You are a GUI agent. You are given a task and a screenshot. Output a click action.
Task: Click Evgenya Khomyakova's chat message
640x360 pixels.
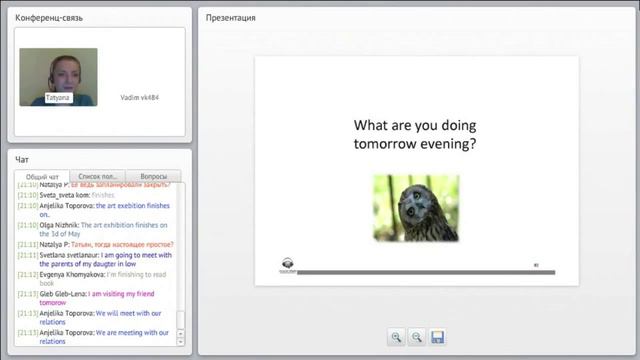tap(92, 279)
